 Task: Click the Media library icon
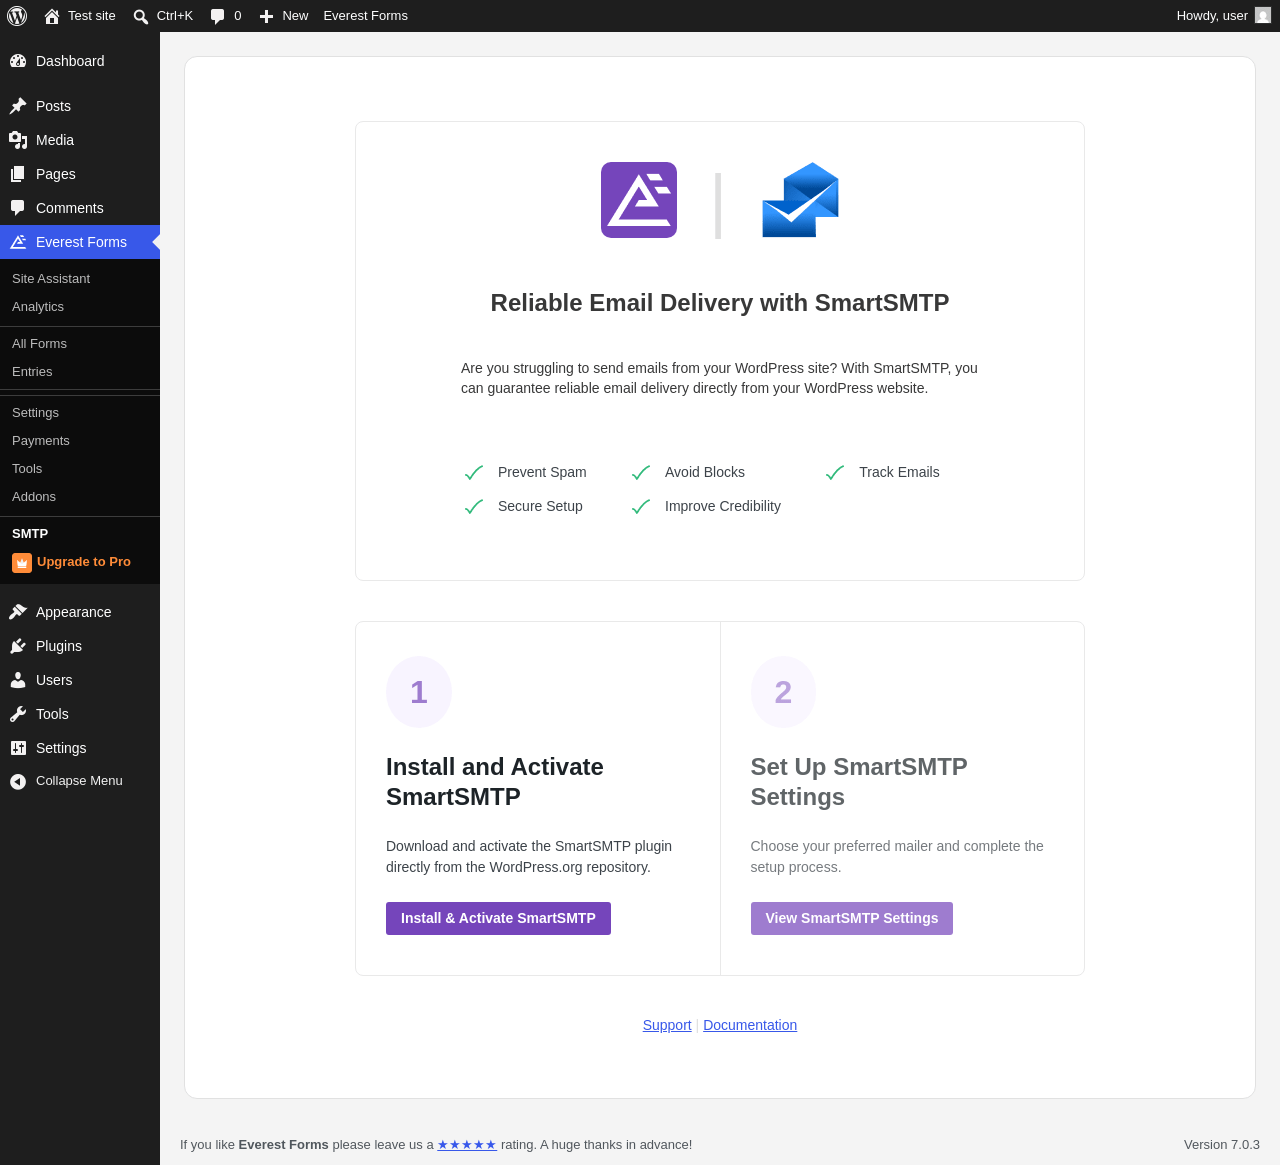pyautogui.click(x=18, y=140)
